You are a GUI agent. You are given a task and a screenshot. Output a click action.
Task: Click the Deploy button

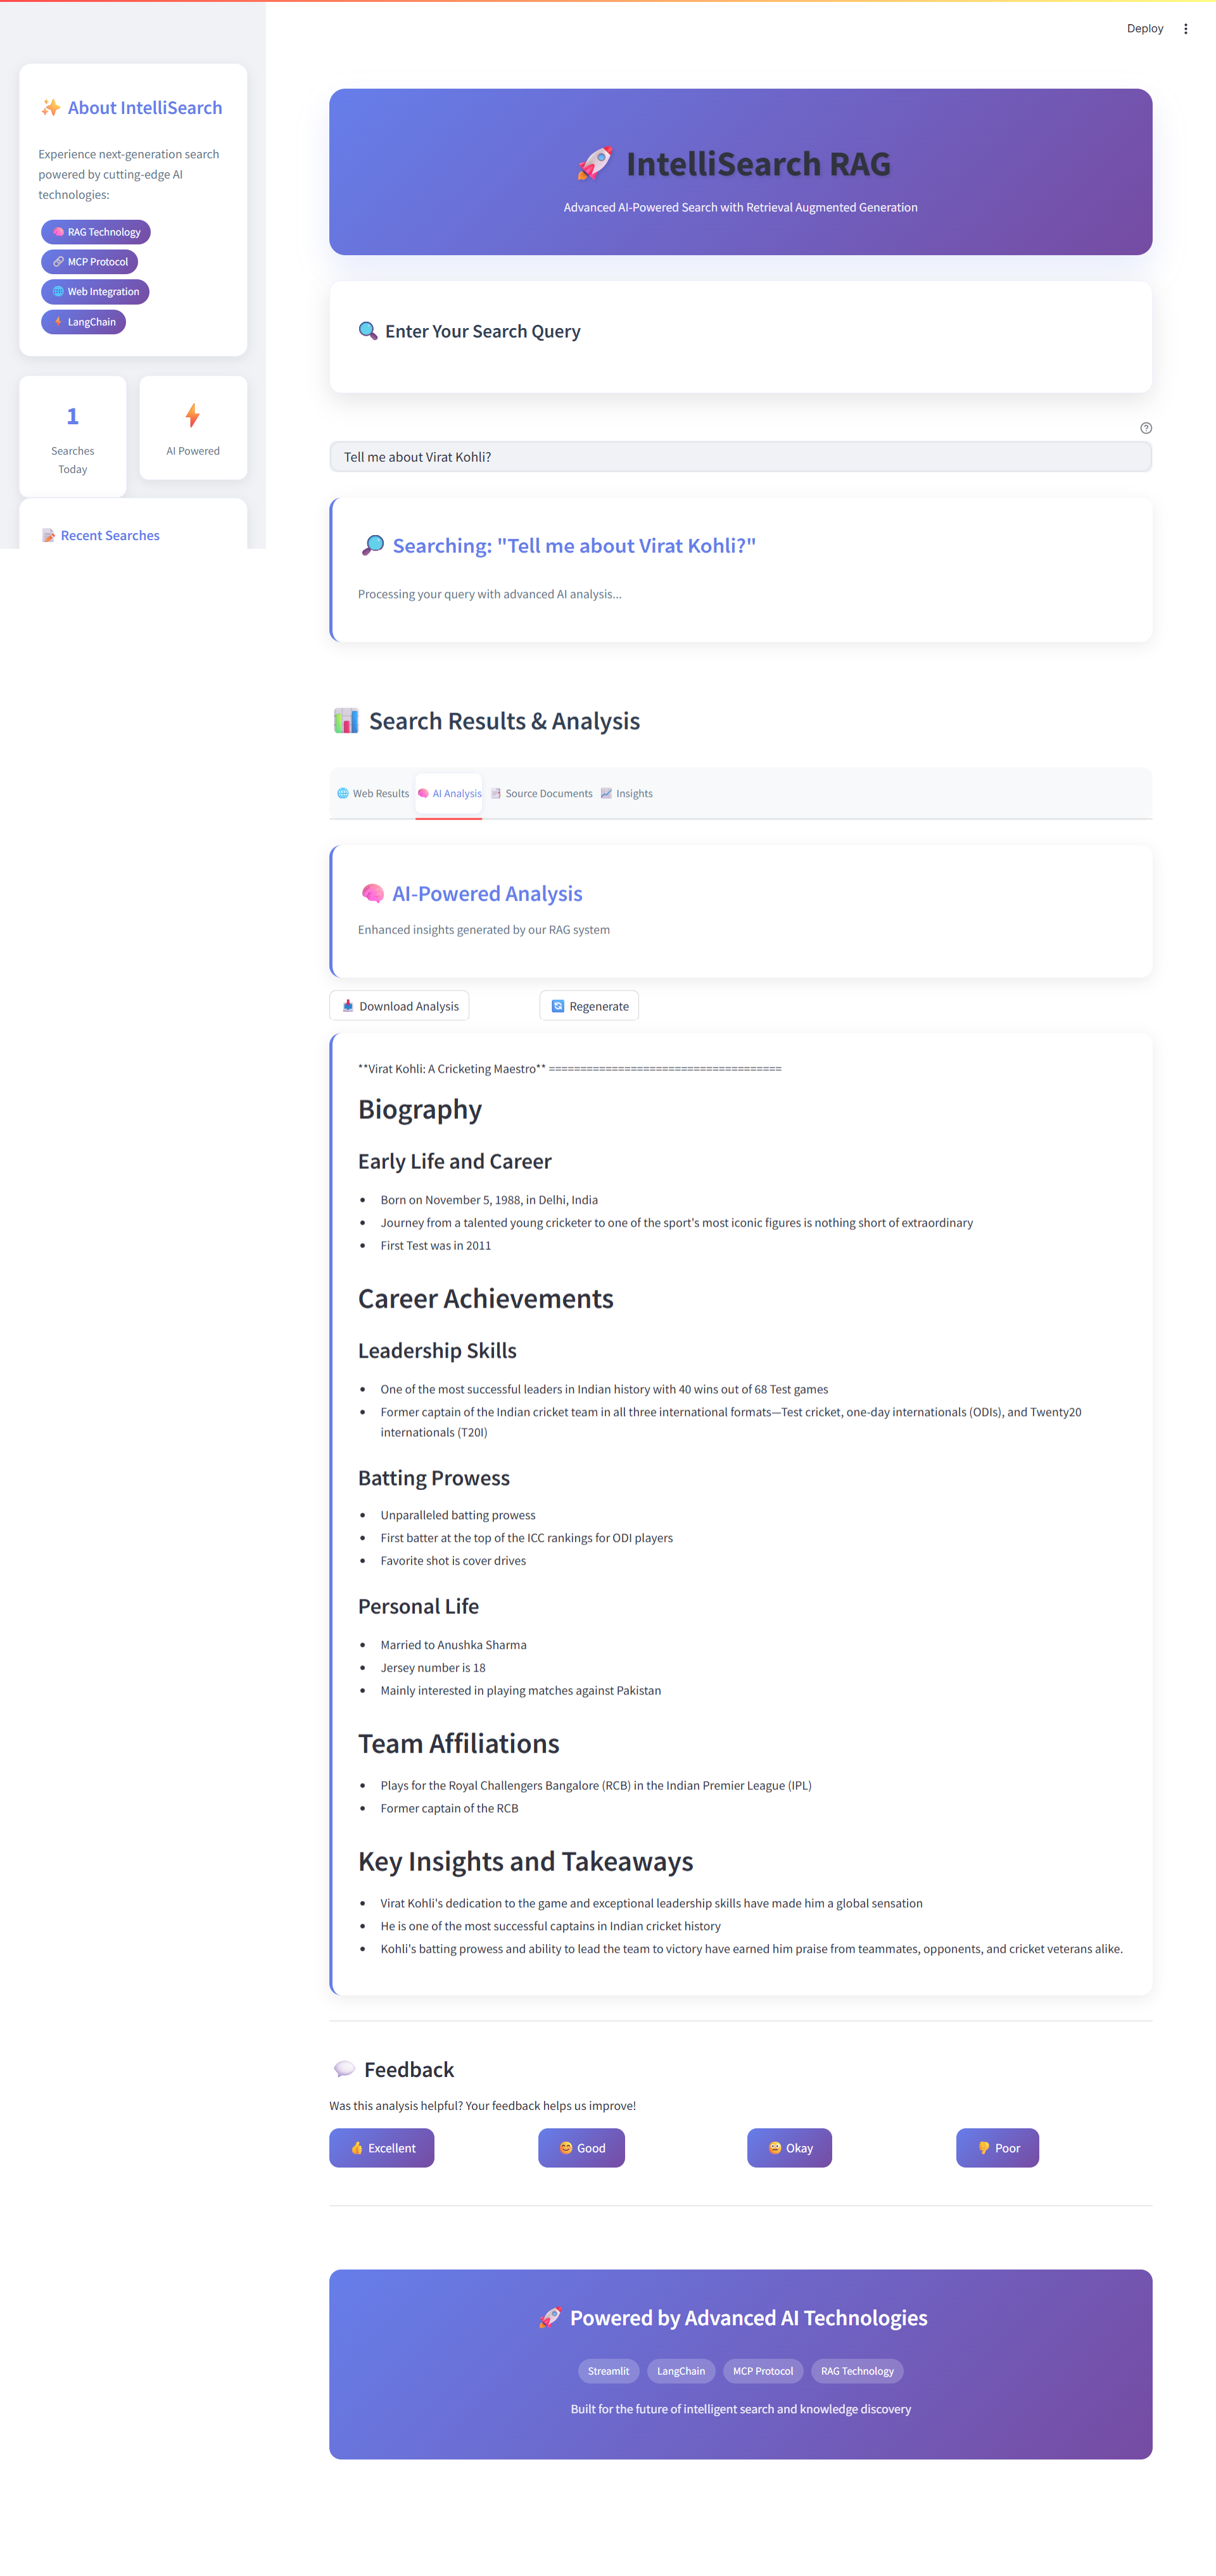(x=1144, y=29)
